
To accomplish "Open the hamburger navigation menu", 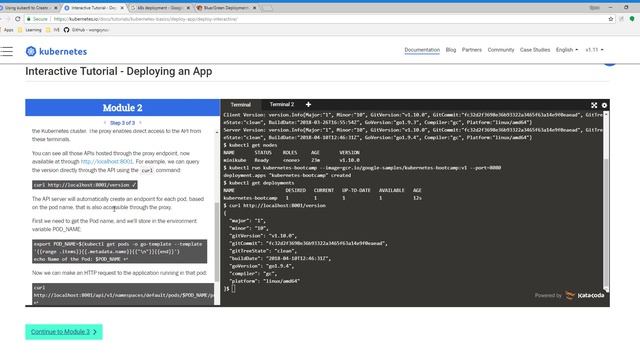I will (x=7, y=51).
